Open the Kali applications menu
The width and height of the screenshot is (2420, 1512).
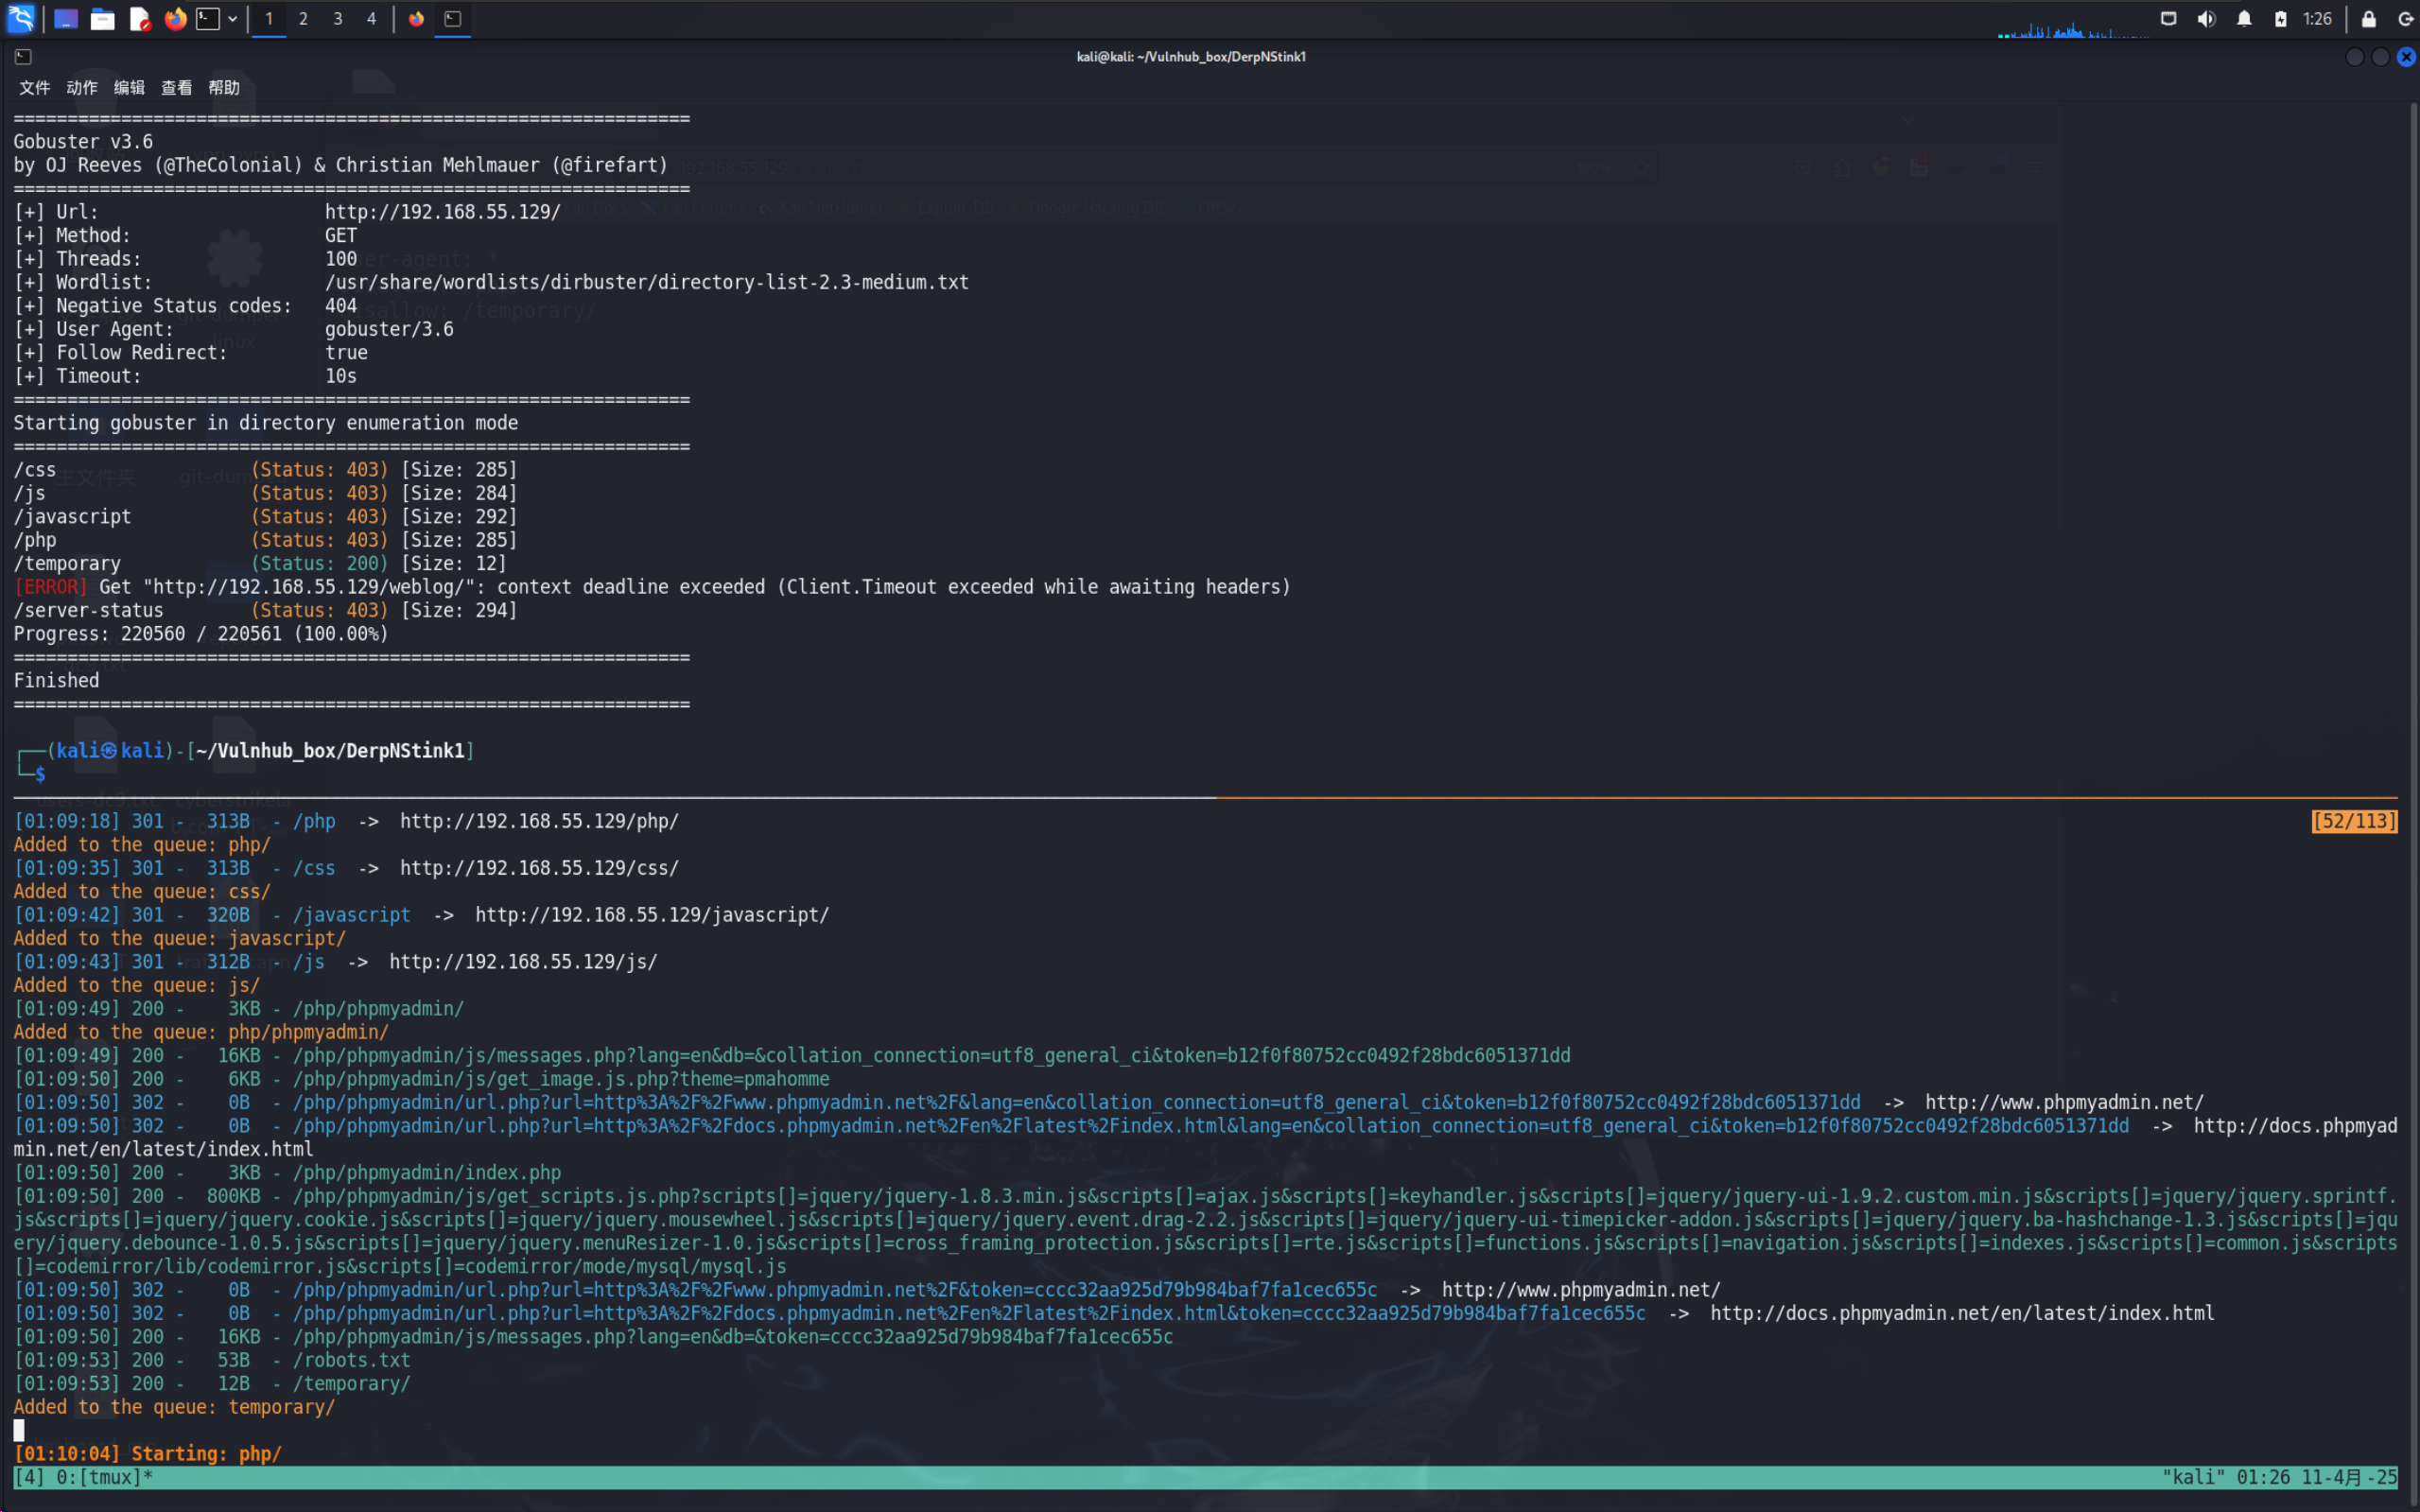click(20, 18)
